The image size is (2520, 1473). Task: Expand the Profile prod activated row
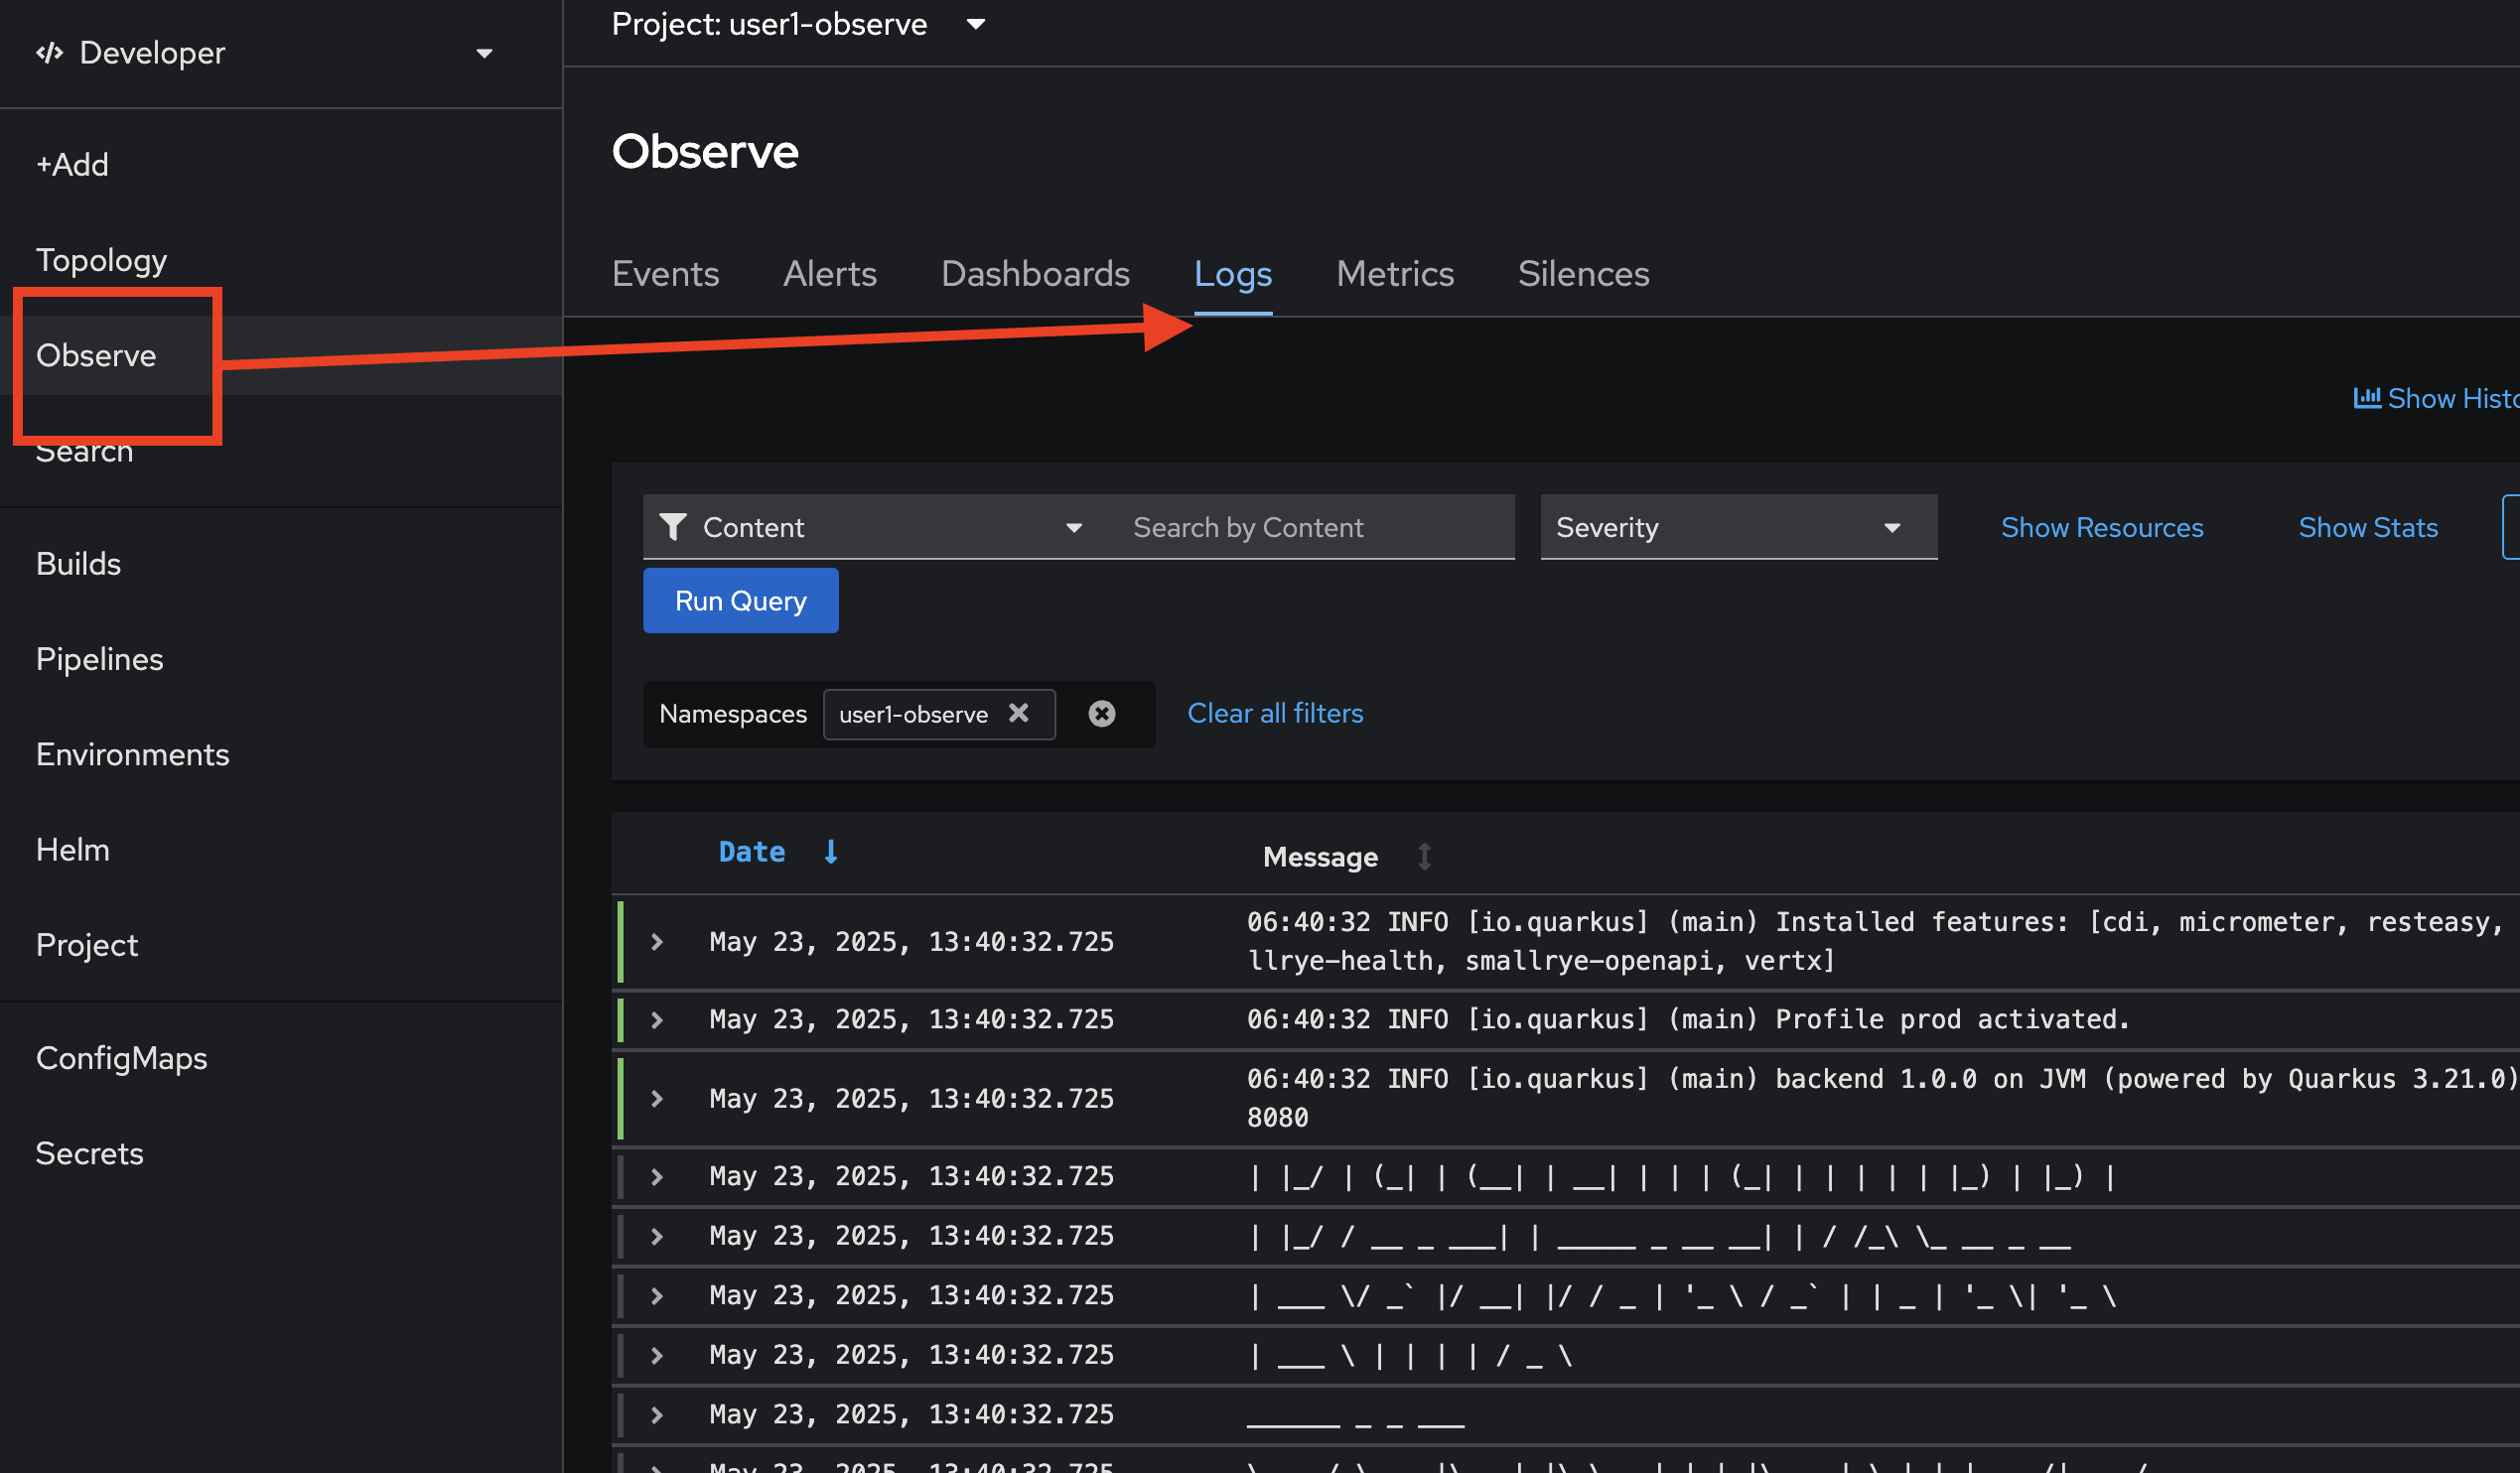click(x=657, y=1020)
